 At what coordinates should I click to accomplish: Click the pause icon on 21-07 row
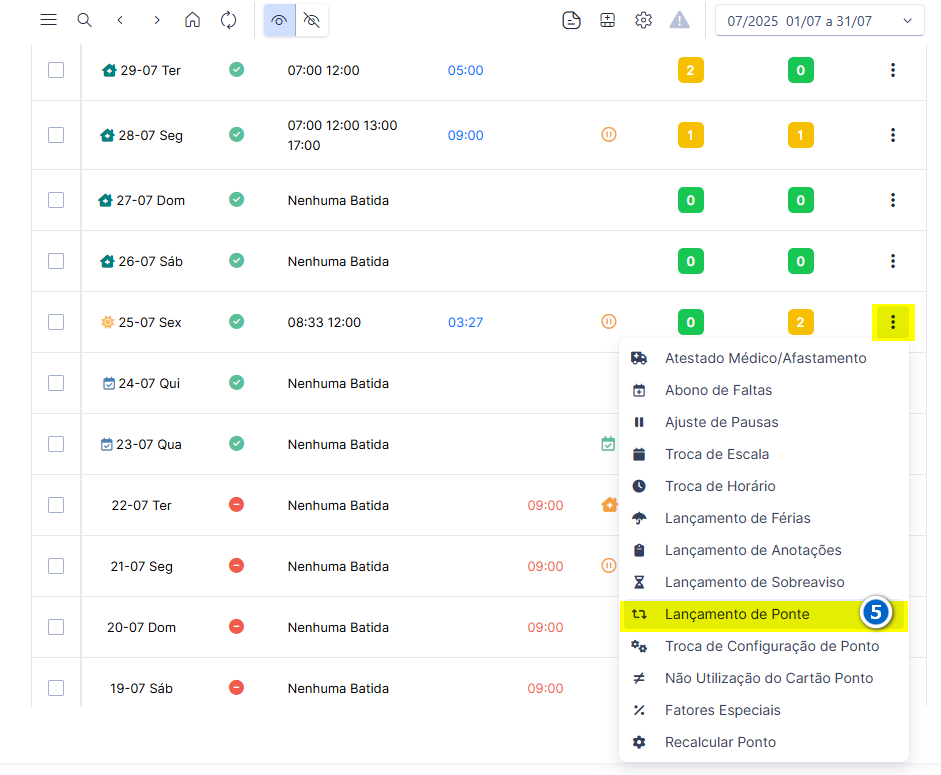click(609, 565)
